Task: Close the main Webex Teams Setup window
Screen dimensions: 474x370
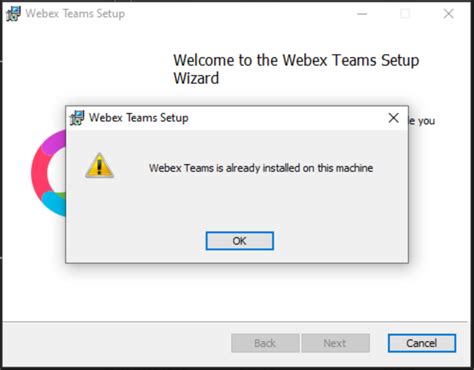Action: click(449, 14)
